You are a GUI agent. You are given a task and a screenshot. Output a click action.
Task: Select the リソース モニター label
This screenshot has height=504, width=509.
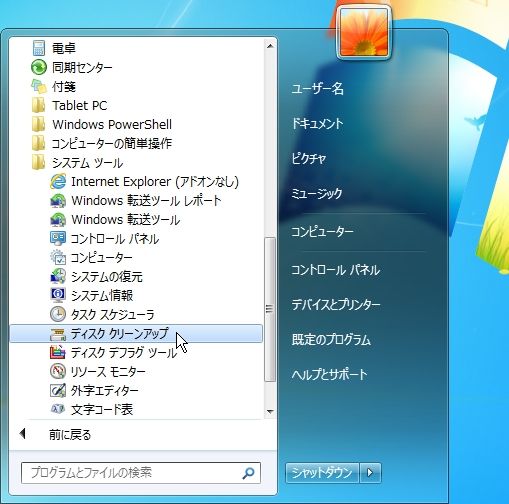click(x=108, y=372)
